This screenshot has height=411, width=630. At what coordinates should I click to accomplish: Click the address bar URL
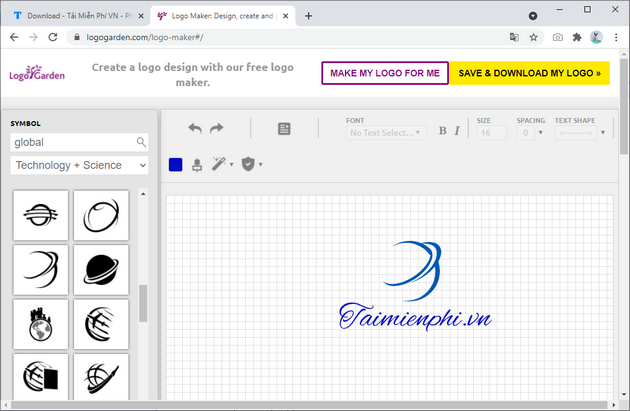pyautogui.click(x=145, y=37)
